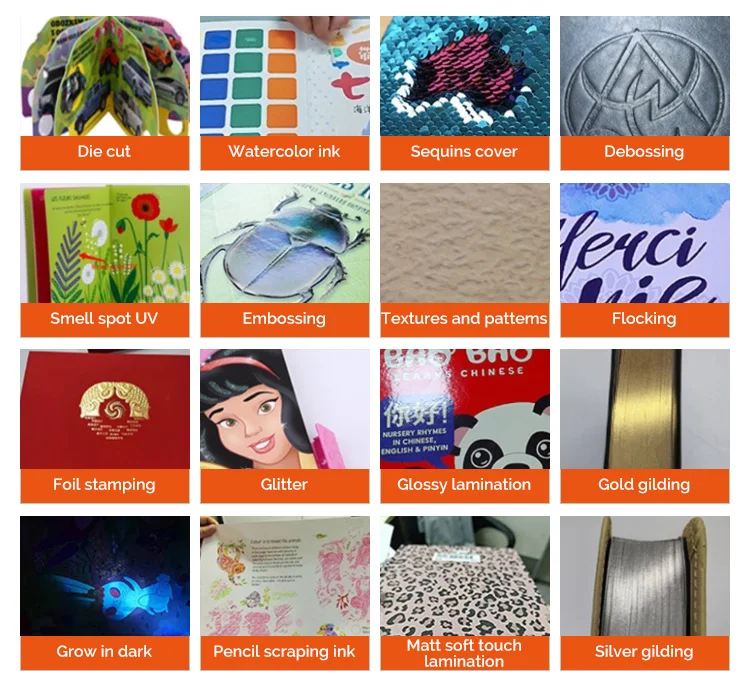Click the Glossy lamination panda image
This screenshot has width=750, height=694.
click(465, 409)
